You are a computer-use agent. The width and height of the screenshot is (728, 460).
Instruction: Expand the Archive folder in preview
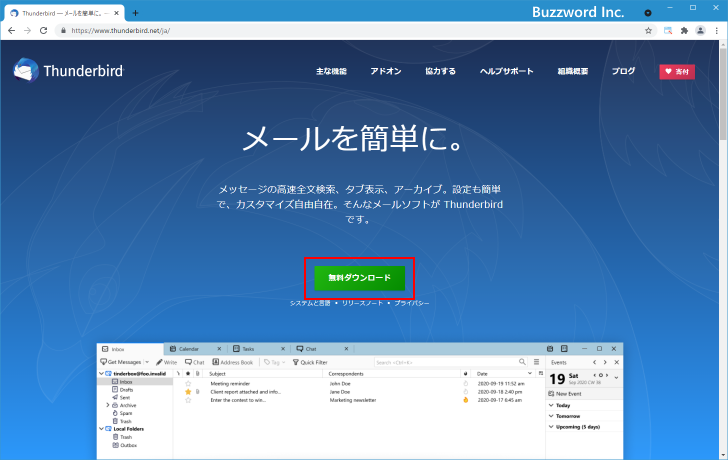coord(108,405)
